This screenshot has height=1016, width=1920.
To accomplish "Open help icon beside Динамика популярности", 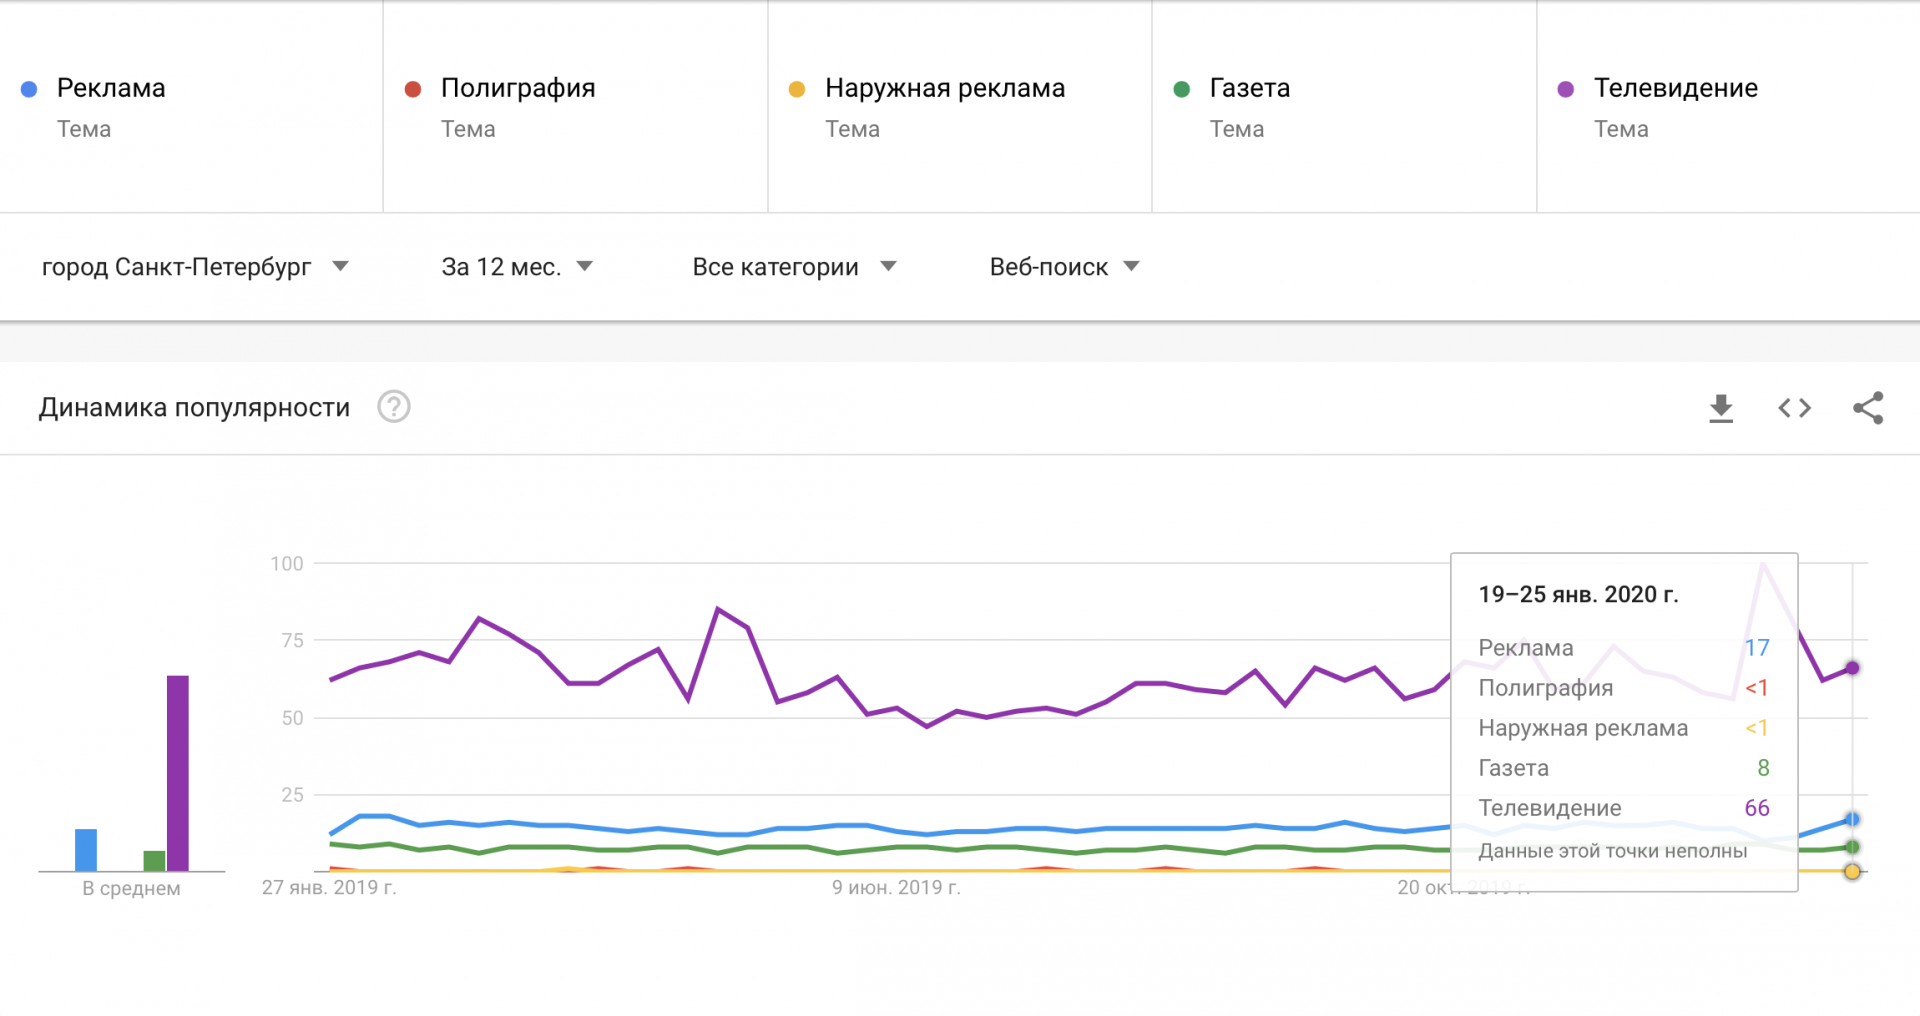I will [x=394, y=407].
